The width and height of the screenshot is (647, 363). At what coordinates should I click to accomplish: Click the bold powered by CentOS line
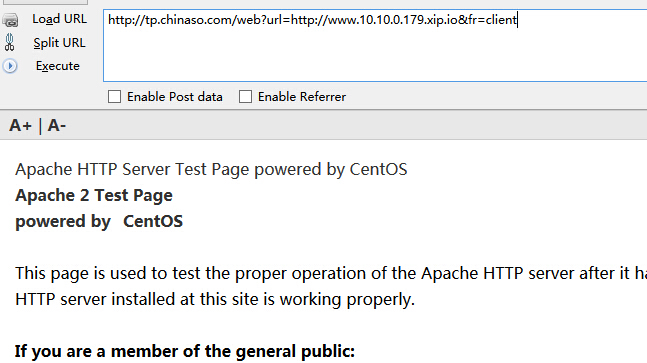click(99, 222)
